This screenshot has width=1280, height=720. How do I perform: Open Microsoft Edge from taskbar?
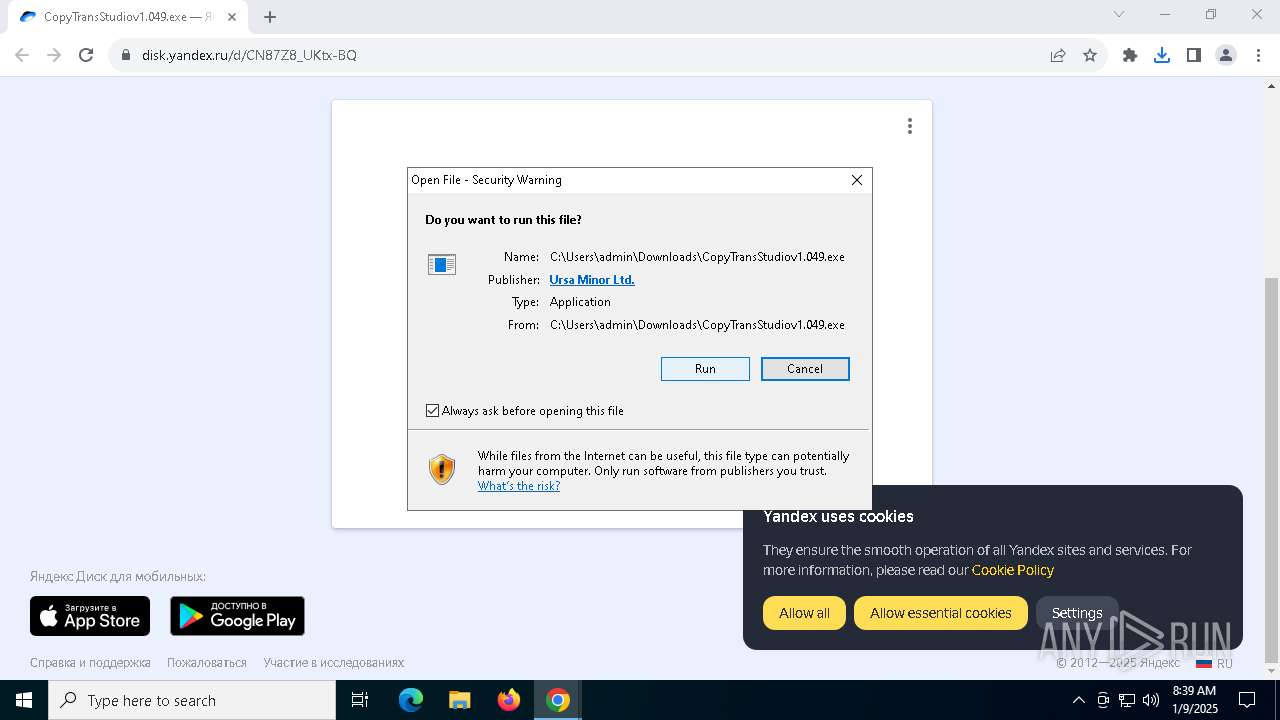coord(411,700)
